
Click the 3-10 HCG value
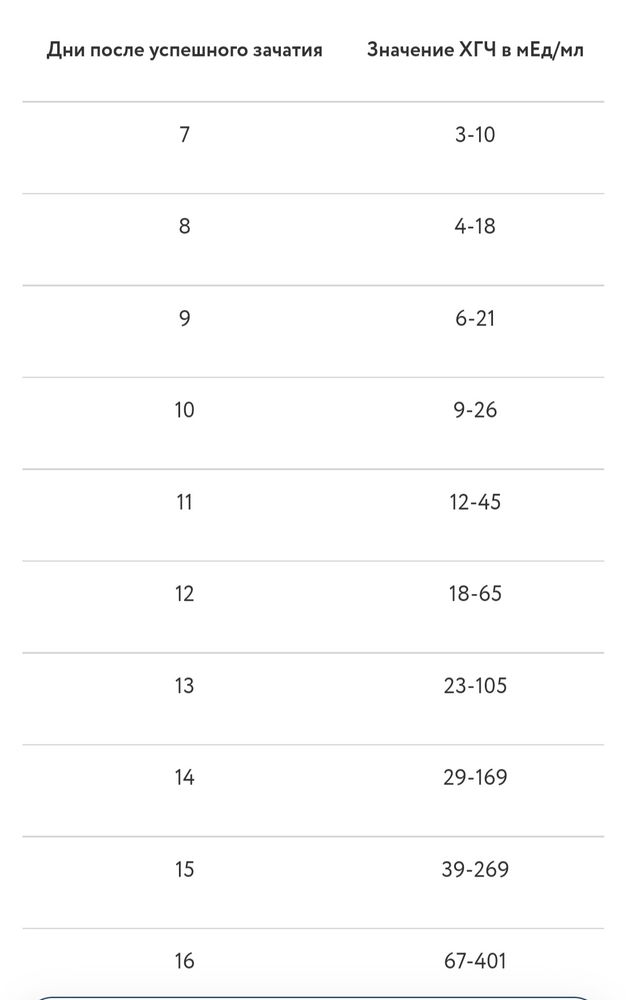(474, 134)
